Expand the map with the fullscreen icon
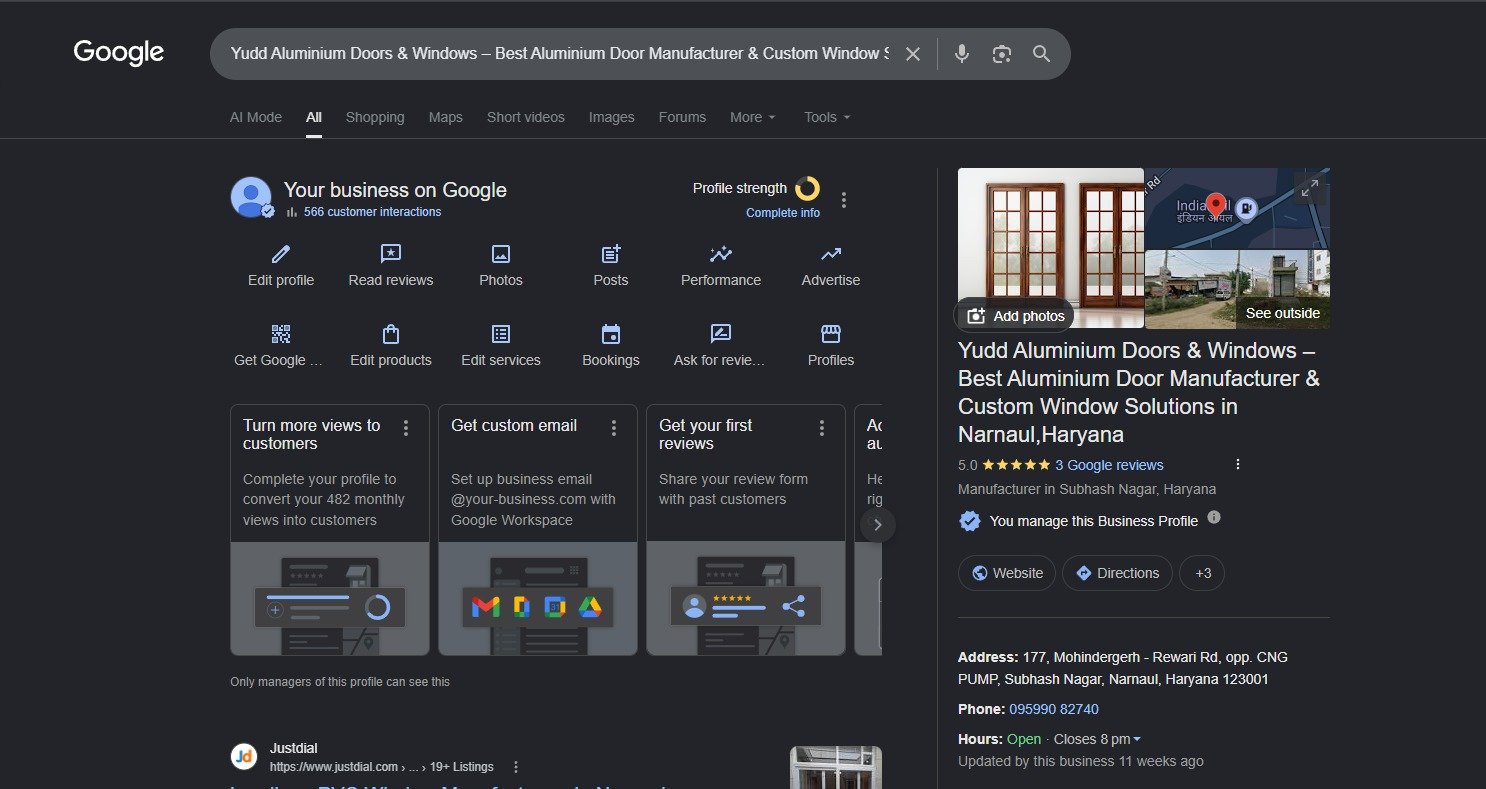This screenshot has width=1486, height=789. pos(1309,188)
